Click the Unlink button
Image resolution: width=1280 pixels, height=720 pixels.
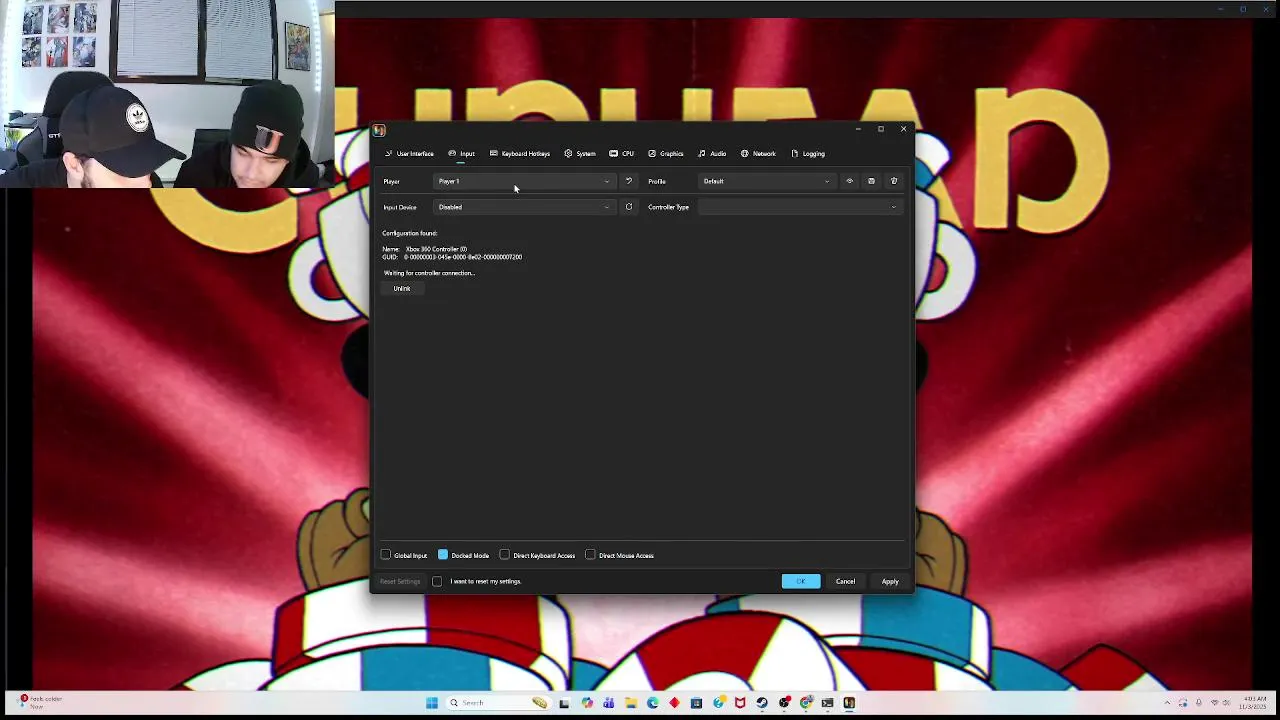click(402, 289)
